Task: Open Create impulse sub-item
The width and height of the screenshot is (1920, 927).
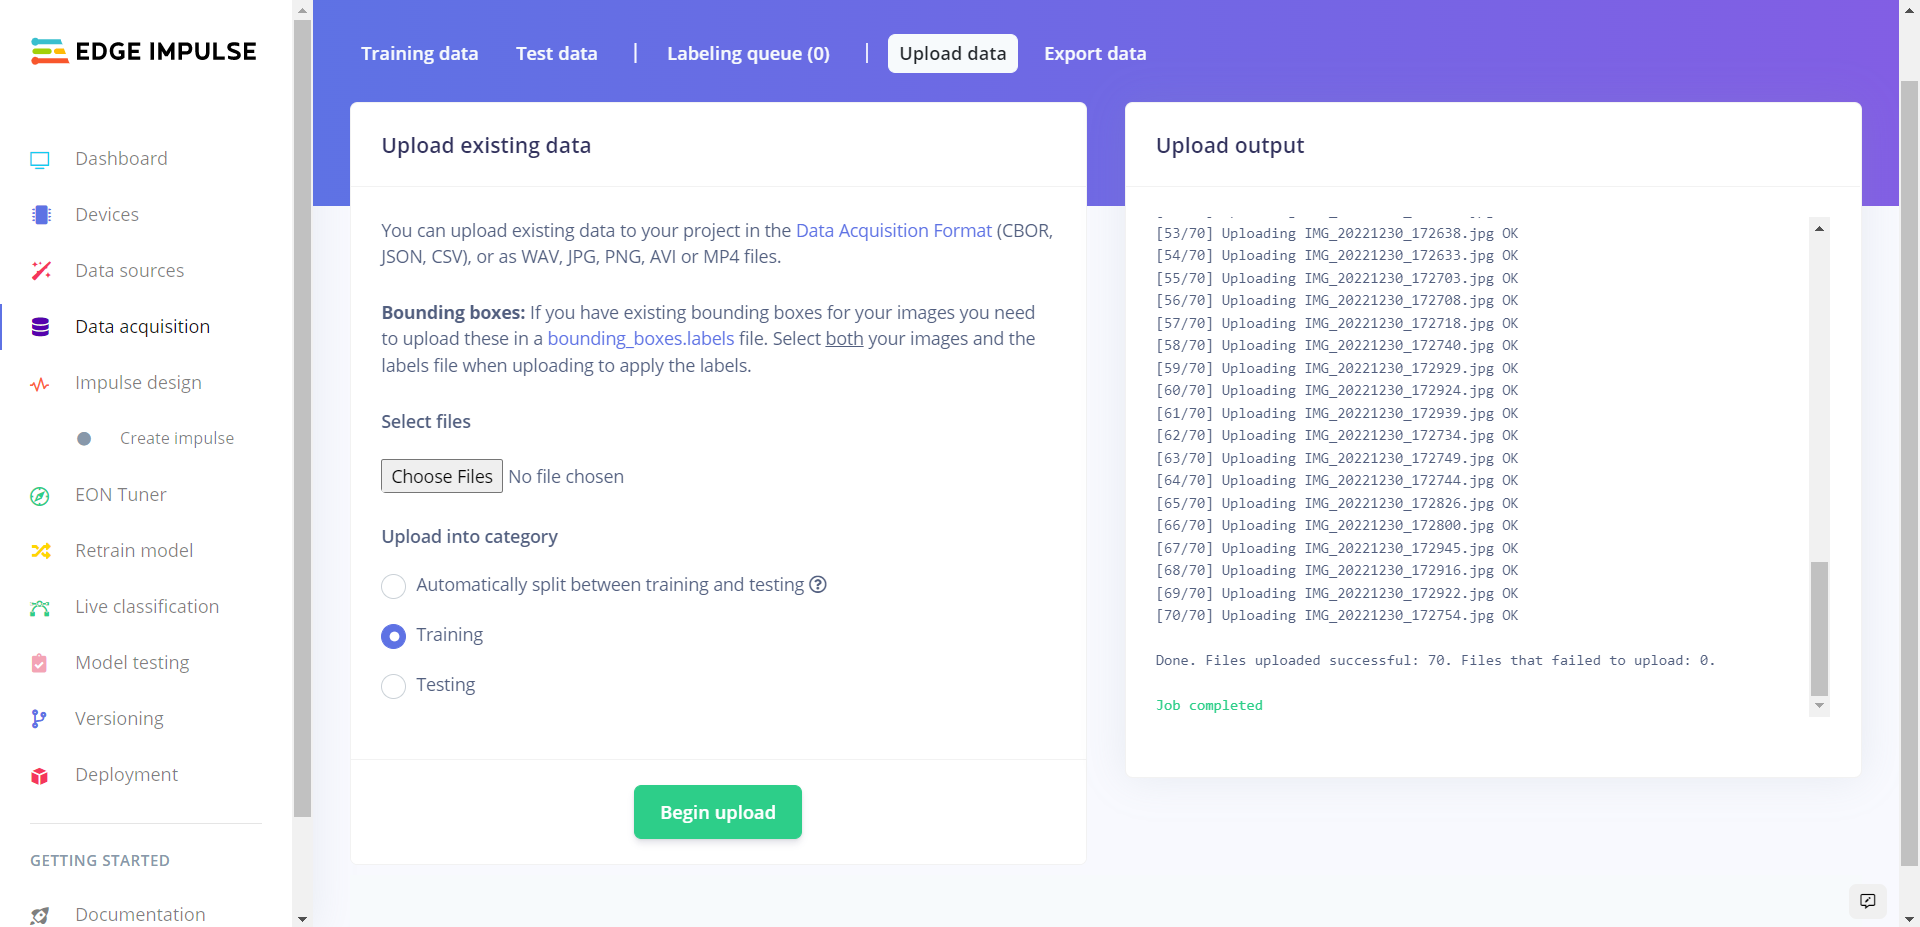Action: click(x=177, y=438)
